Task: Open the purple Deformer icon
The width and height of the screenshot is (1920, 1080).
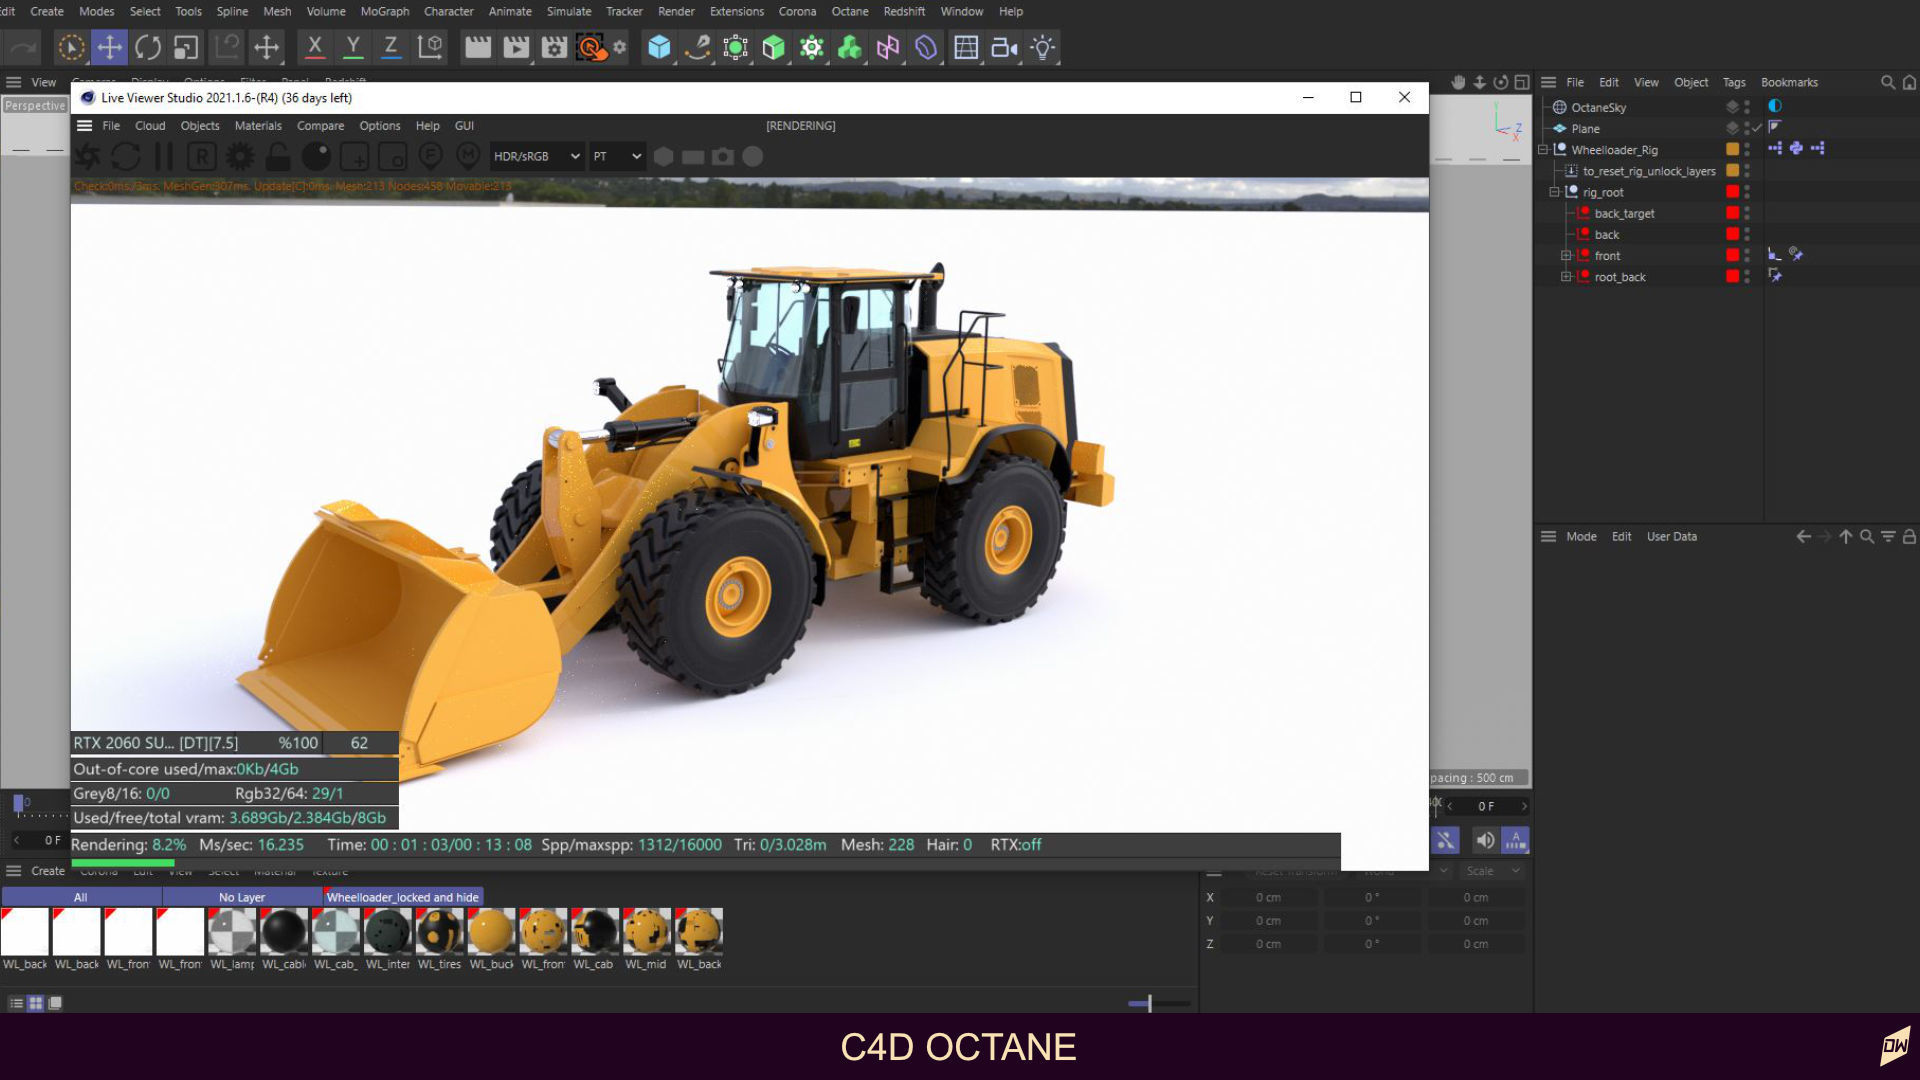Action: (x=926, y=47)
